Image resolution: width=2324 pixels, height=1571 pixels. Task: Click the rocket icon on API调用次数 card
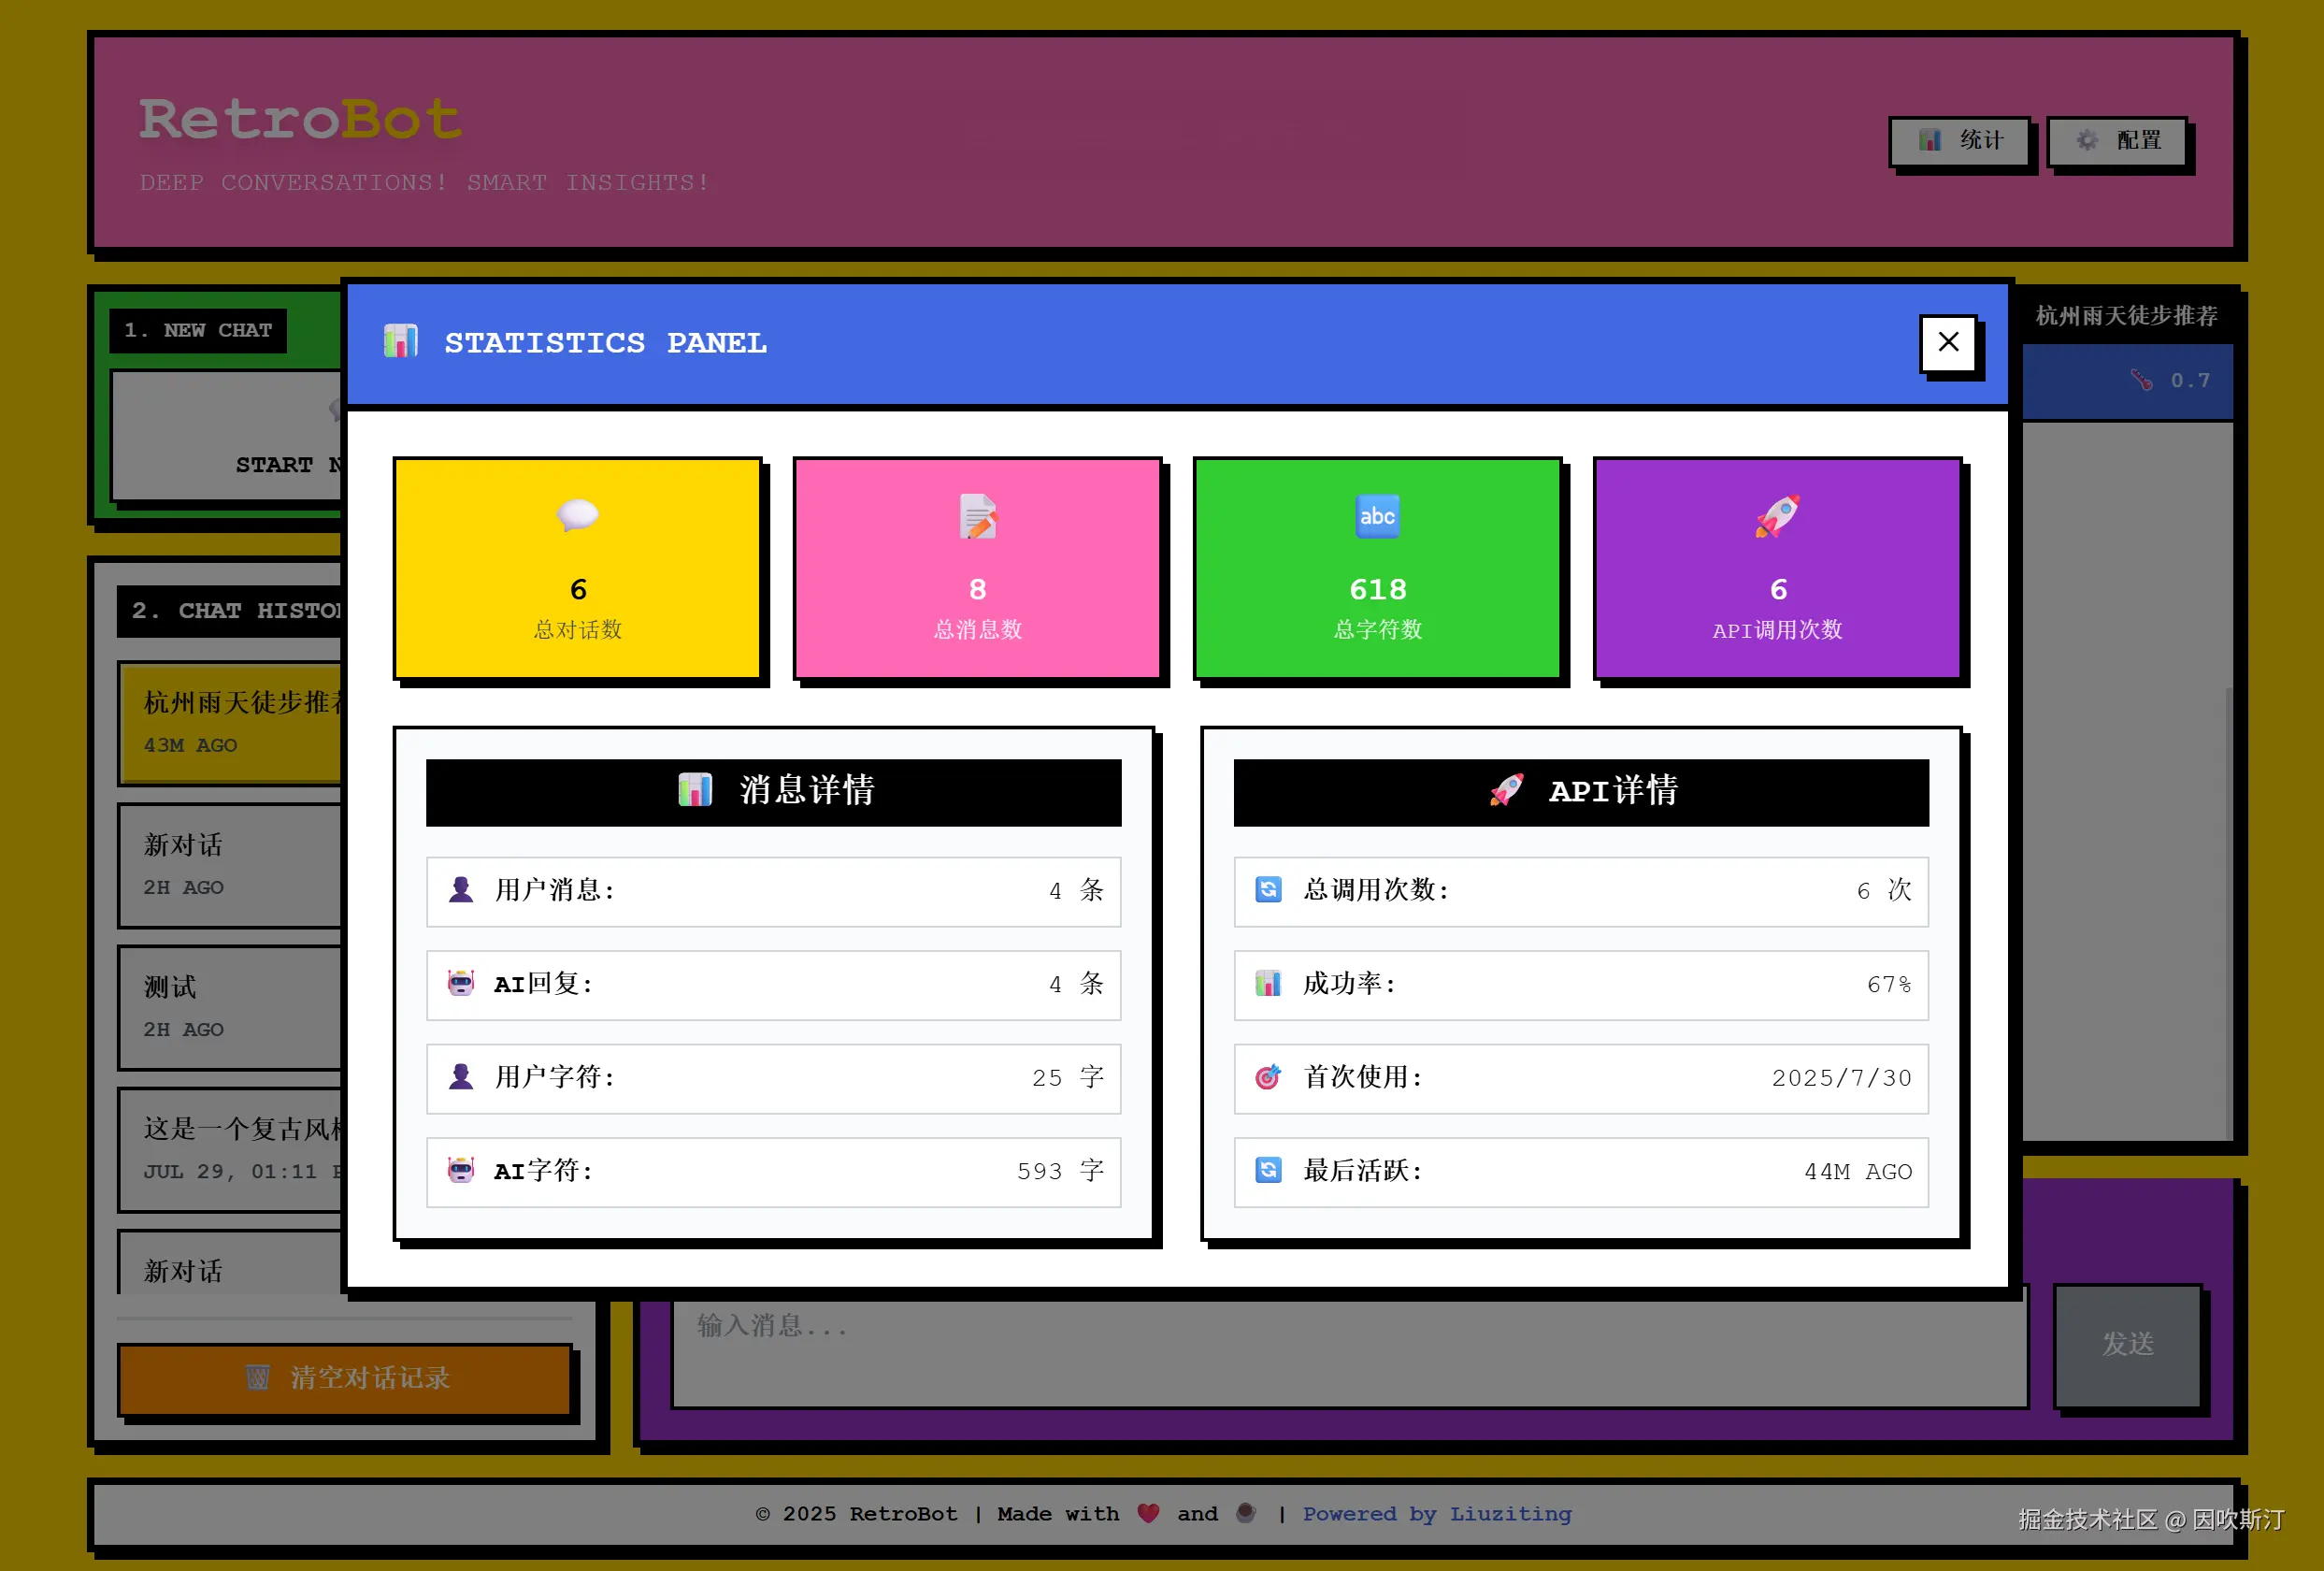point(1777,516)
